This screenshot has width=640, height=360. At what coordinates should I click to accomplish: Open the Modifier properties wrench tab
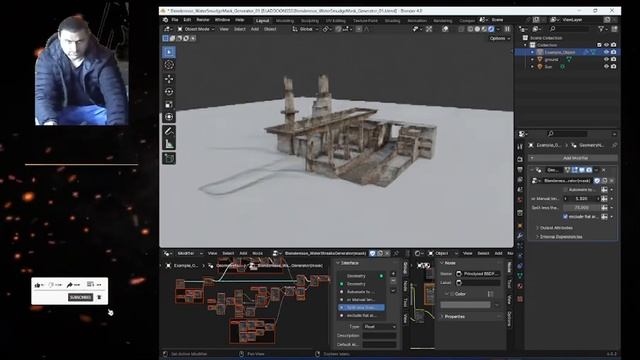[x=520, y=236]
